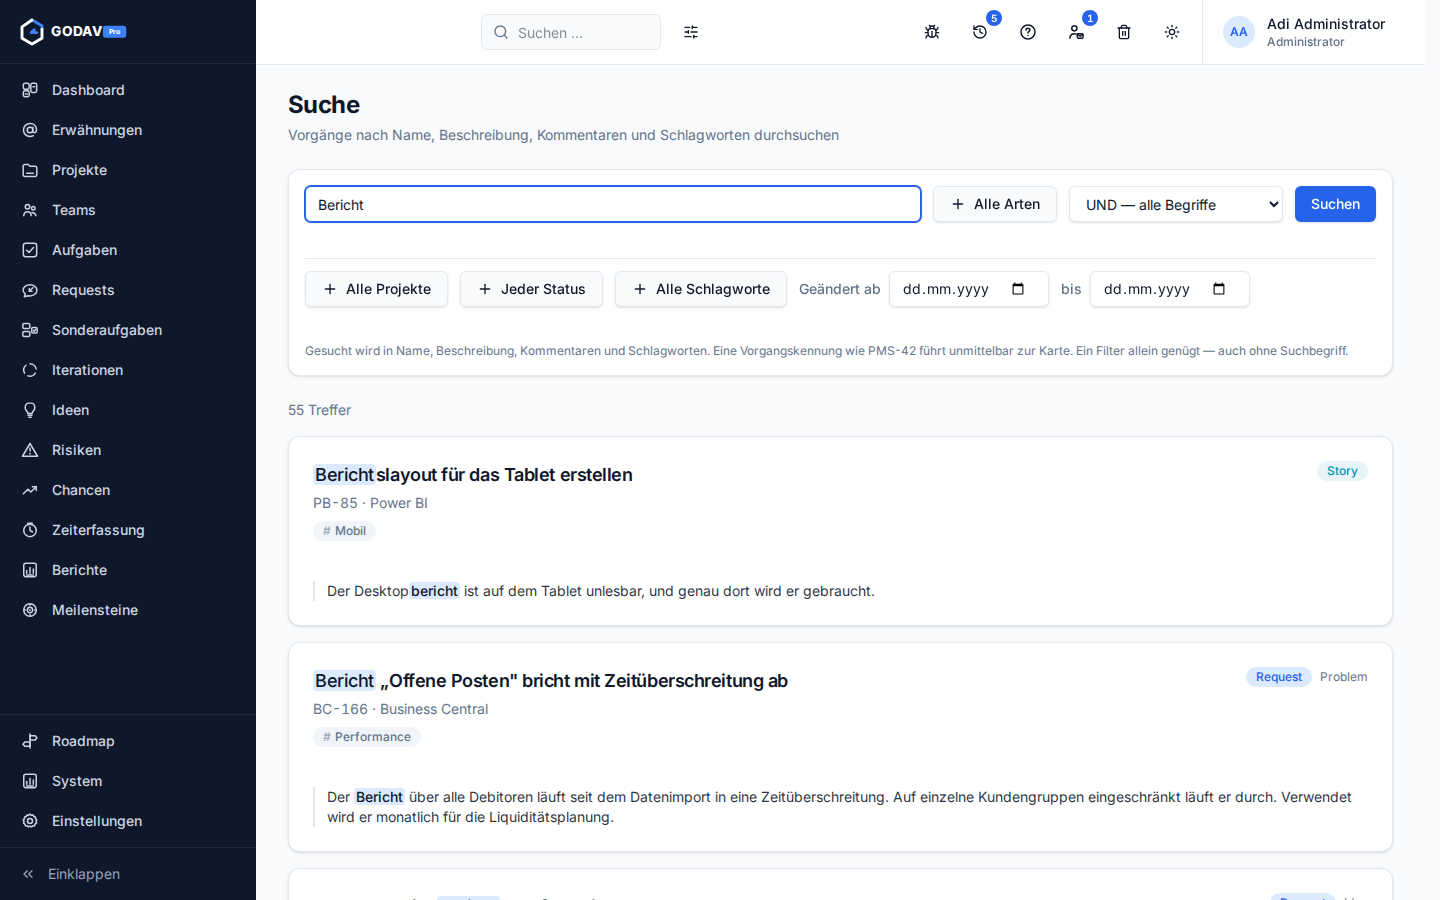Open the history icon with badge 5
Image resolution: width=1440 pixels, height=900 pixels.
pyautogui.click(x=980, y=32)
